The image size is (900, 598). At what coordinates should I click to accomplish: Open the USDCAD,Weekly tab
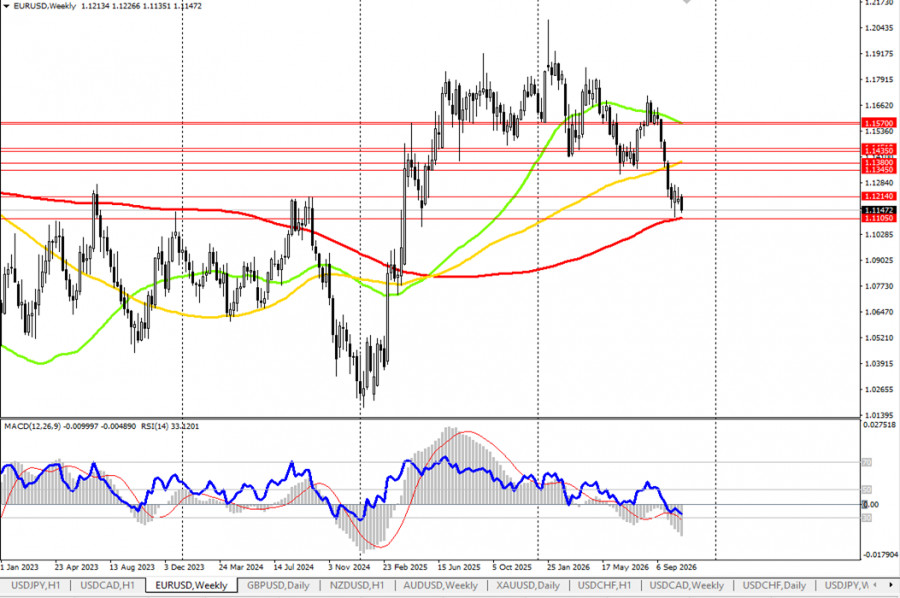[686, 585]
